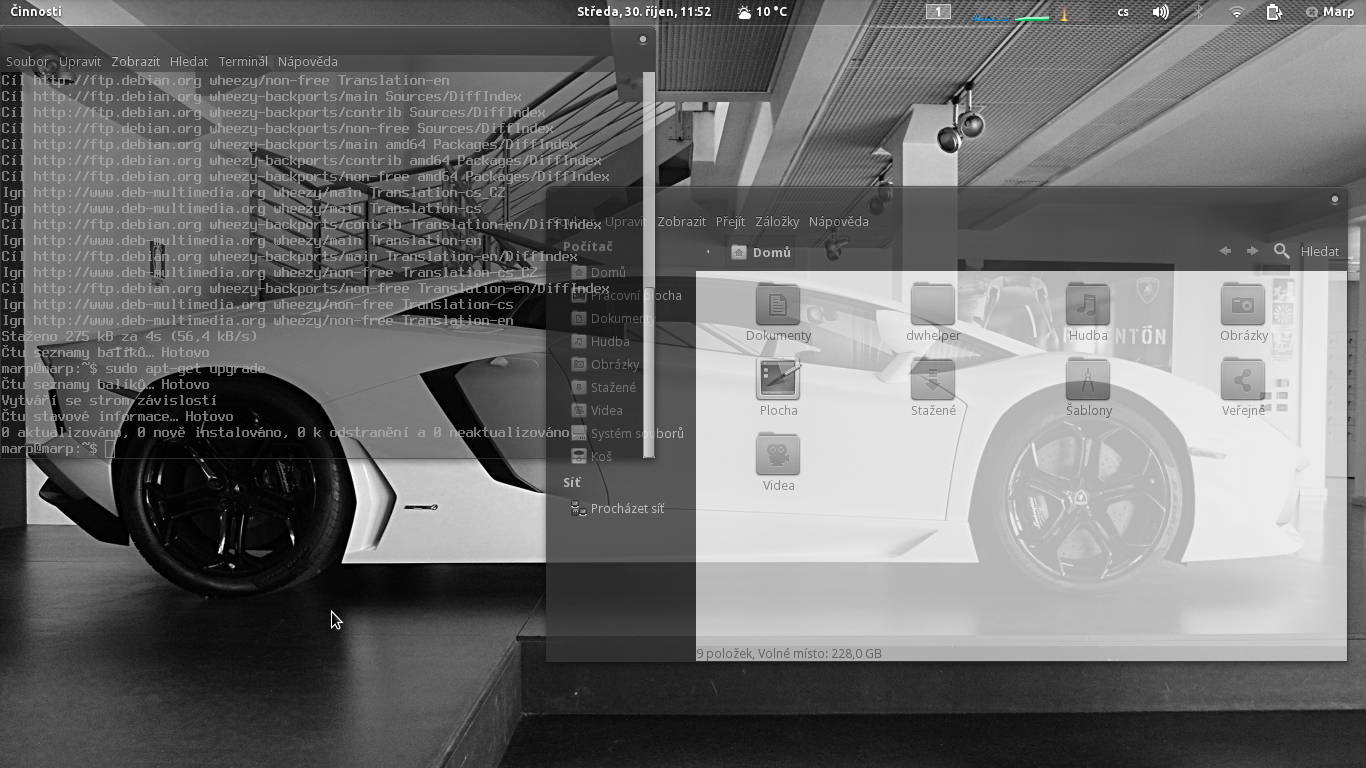
Task: Select Pracovní plocha in the sidebar
Action: pos(626,295)
